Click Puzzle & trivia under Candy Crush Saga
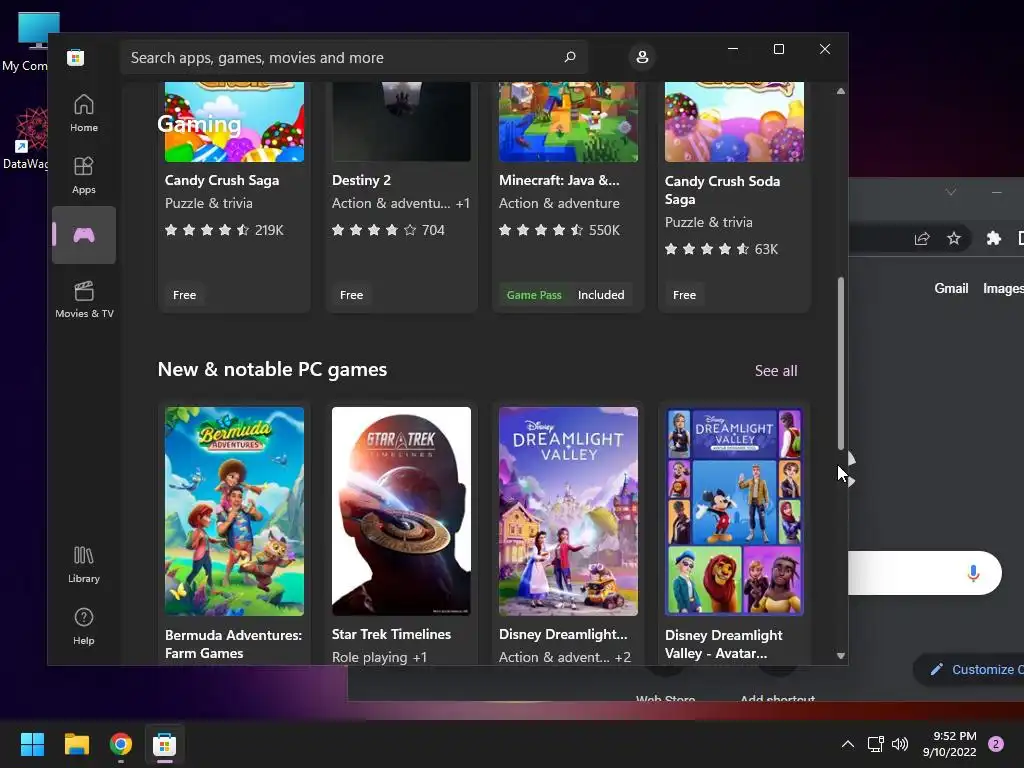1024x768 pixels. click(208, 203)
